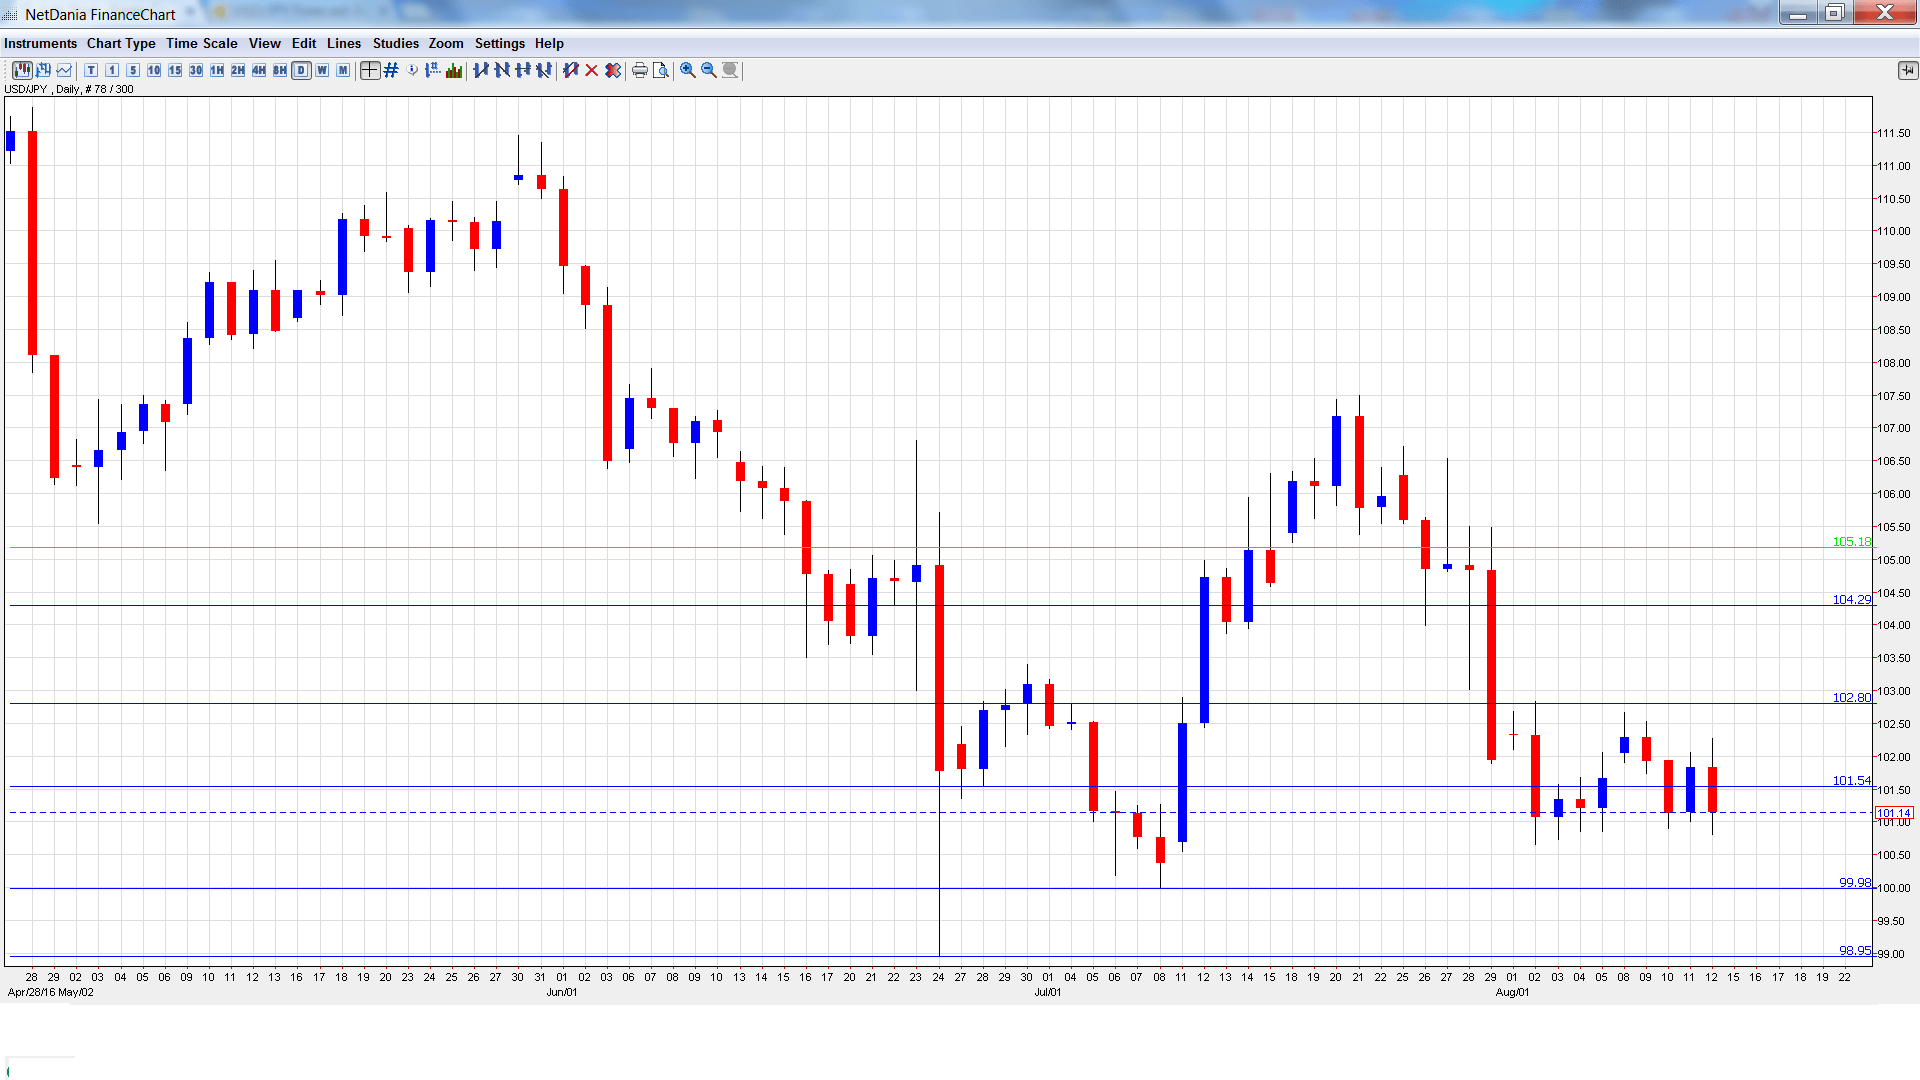Image resolution: width=1920 pixels, height=1080 pixels.
Task: Click the printer icon
Action: tap(639, 70)
